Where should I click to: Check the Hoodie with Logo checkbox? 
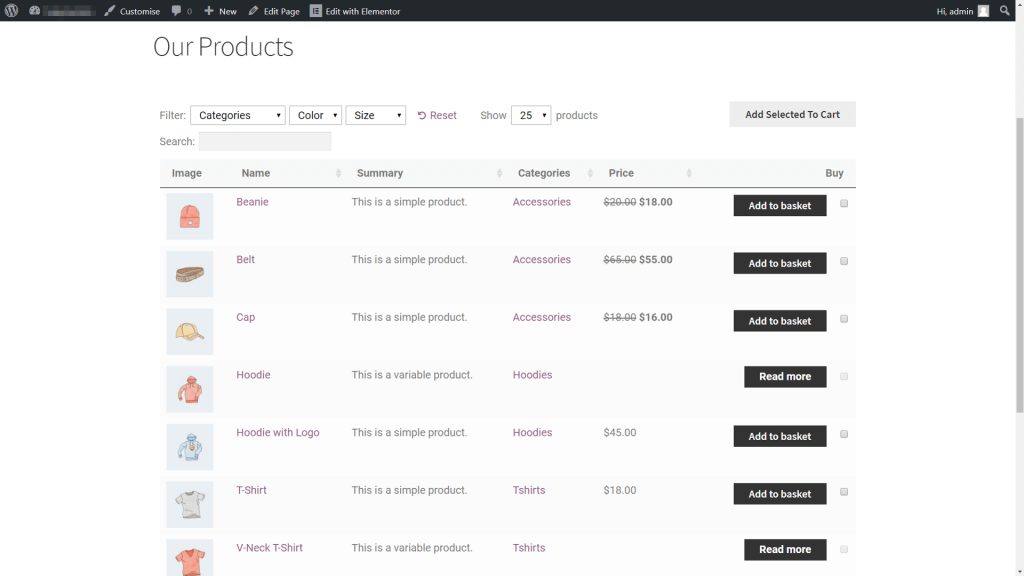pos(844,434)
